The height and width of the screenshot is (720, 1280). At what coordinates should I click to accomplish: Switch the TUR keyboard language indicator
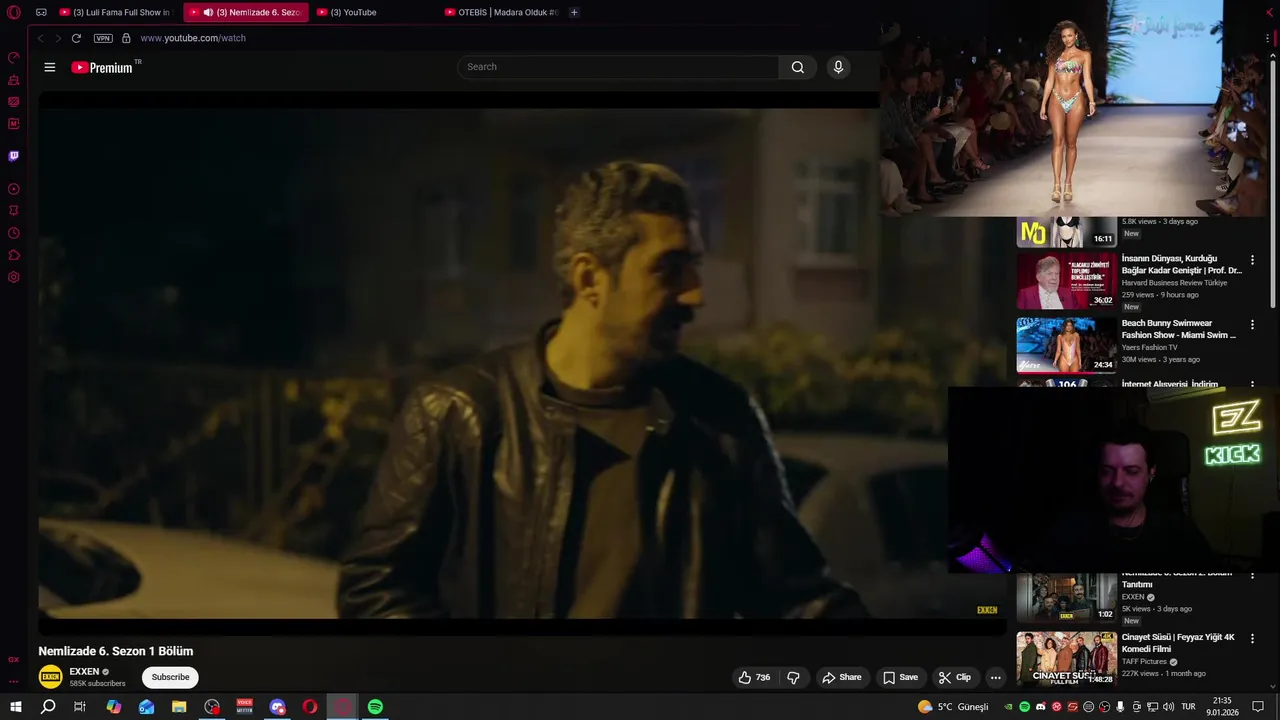[1188, 707]
